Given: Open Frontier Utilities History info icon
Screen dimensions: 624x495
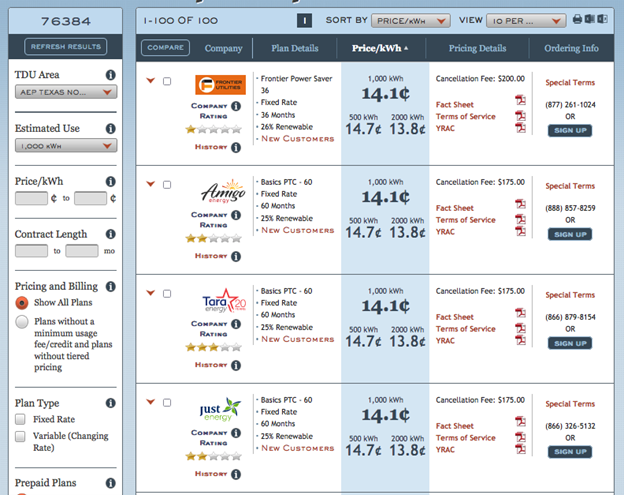Looking at the screenshot, I should point(236,148).
